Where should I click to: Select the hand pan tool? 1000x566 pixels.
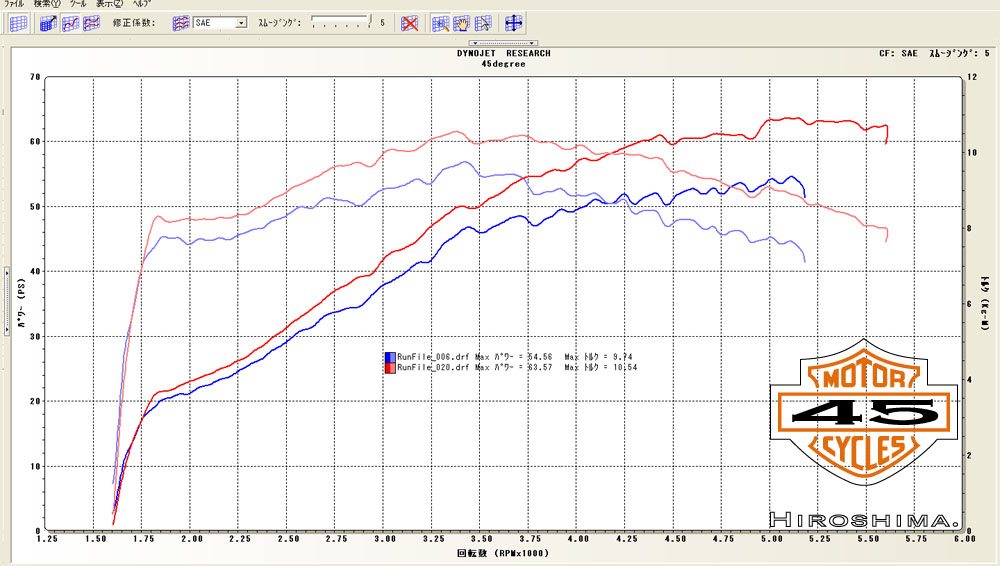coord(462,22)
